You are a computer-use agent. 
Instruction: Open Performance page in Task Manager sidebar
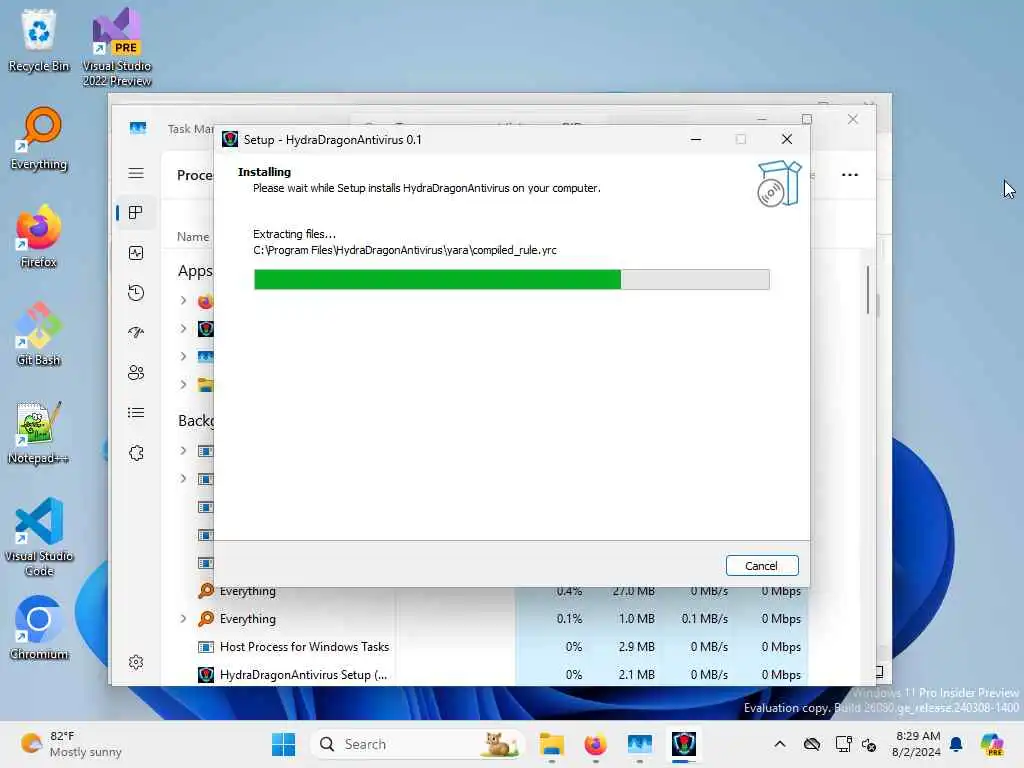point(136,253)
